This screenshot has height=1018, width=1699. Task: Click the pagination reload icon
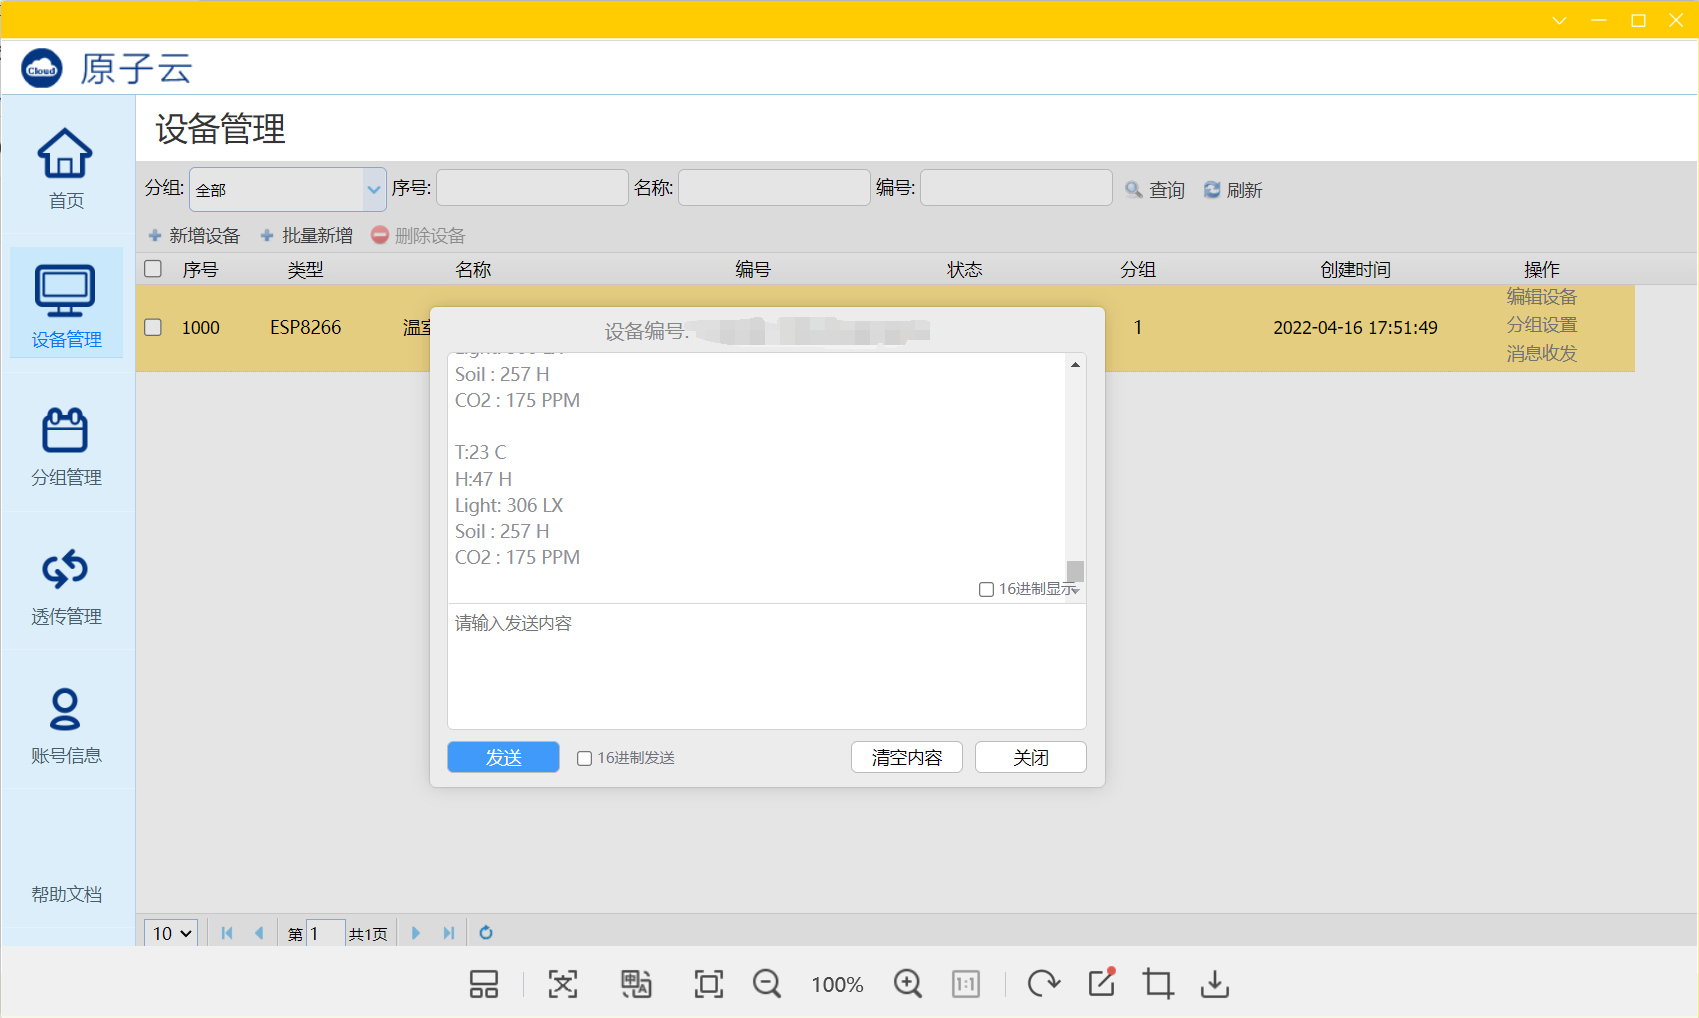tap(486, 933)
